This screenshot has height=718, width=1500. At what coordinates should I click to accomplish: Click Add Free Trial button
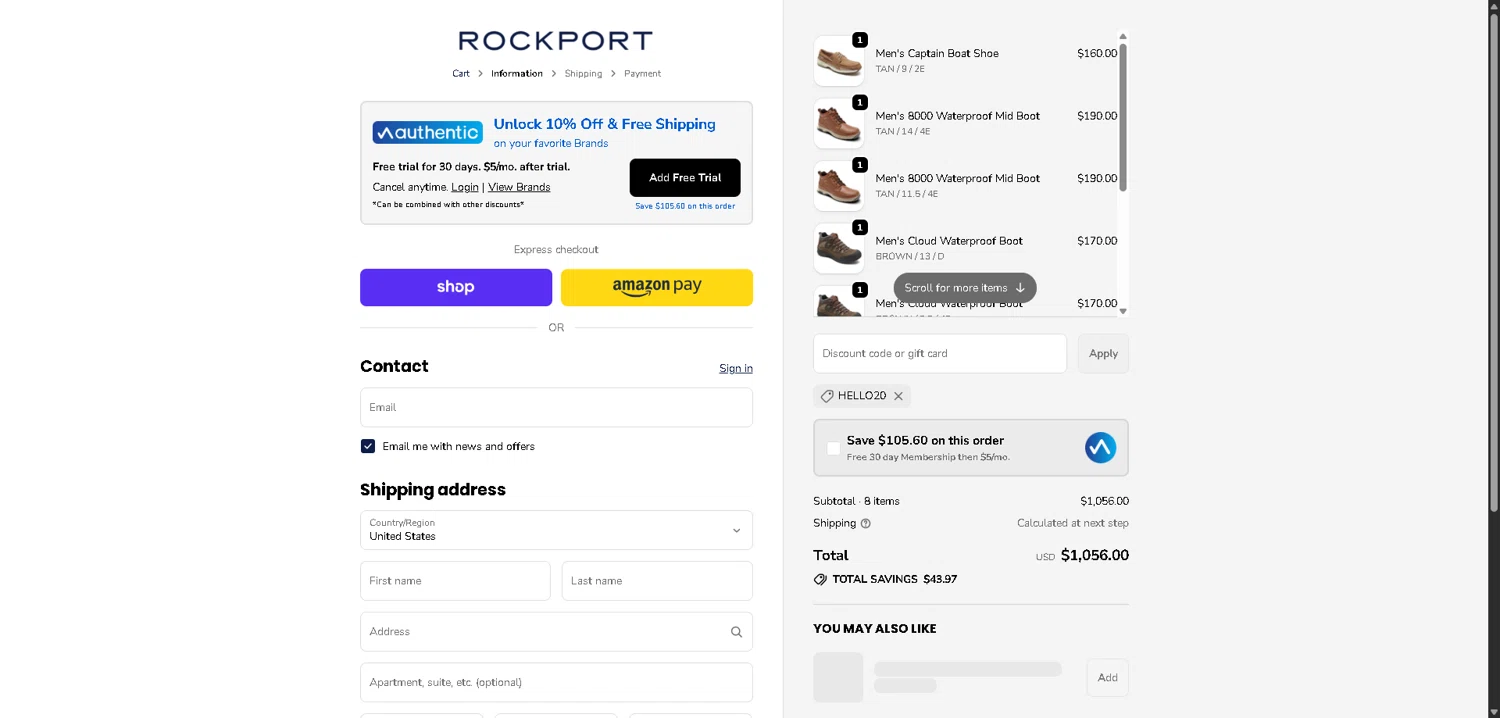pos(685,178)
